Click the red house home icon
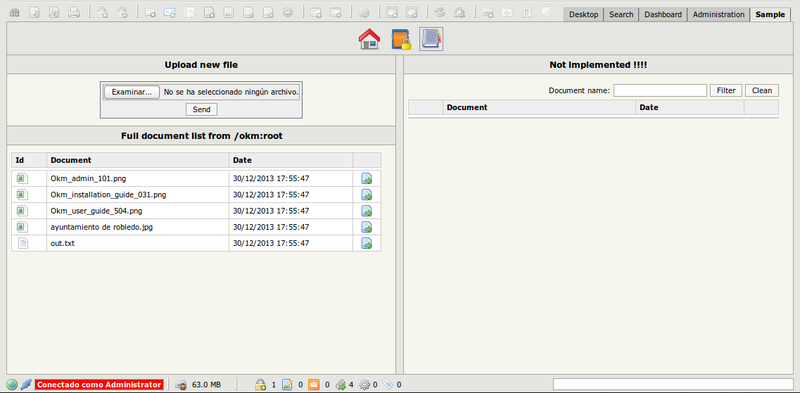Viewport: 800px width, 393px height. point(369,39)
